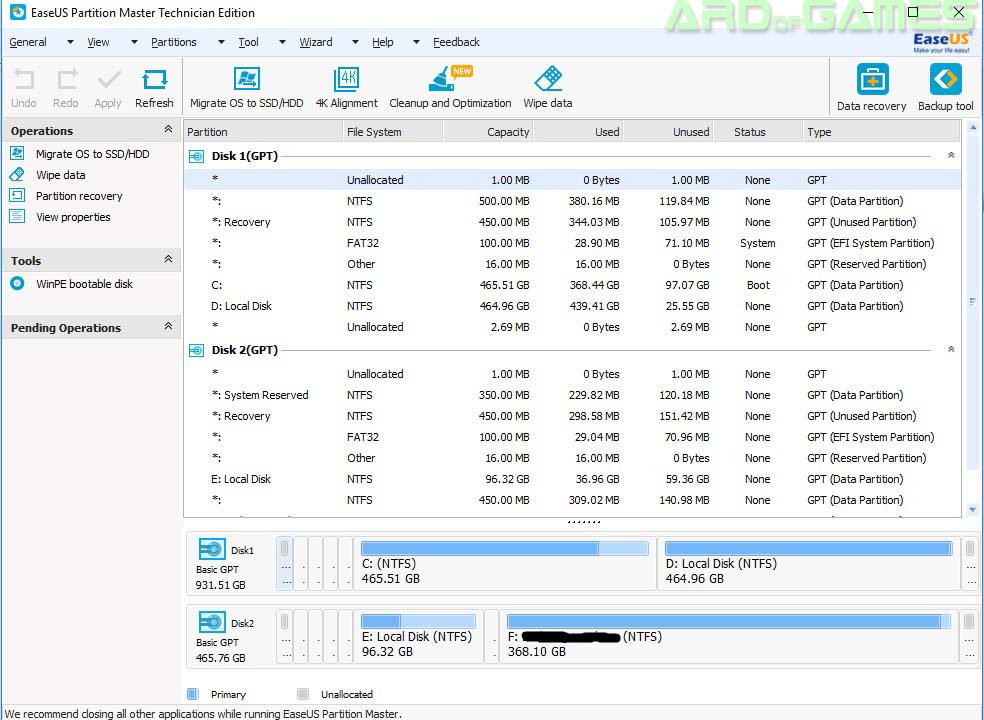This screenshot has height=720, width=984.
Task: Click the Apply checkmark icon
Action: 109,80
